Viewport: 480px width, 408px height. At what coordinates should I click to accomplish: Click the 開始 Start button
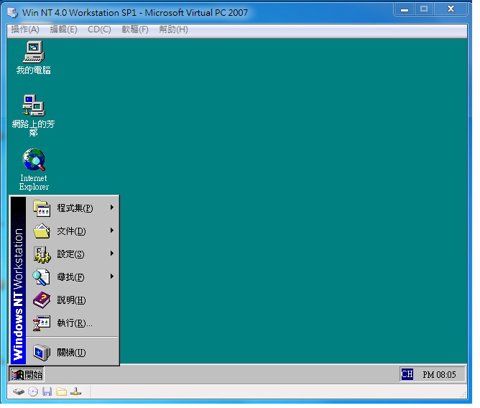26,375
